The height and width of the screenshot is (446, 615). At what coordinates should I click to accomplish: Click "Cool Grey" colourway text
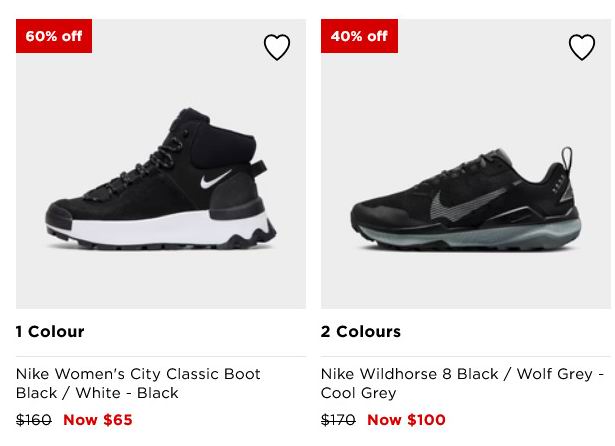tap(358, 393)
